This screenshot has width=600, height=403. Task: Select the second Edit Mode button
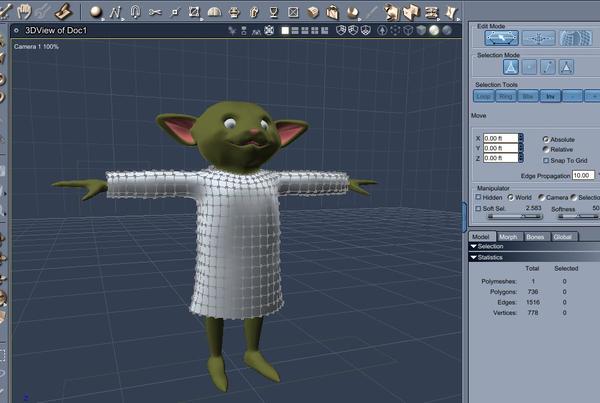[538, 38]
